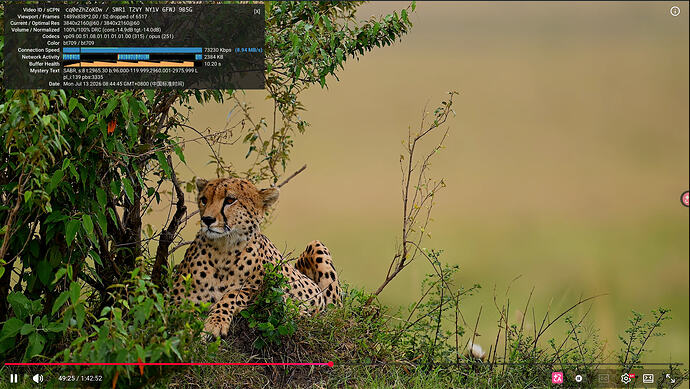Image resolution: width=690 pixels, height=389 pixels.
Task: Click the red progress bar scrubber
Action: [x=330, y=364]
